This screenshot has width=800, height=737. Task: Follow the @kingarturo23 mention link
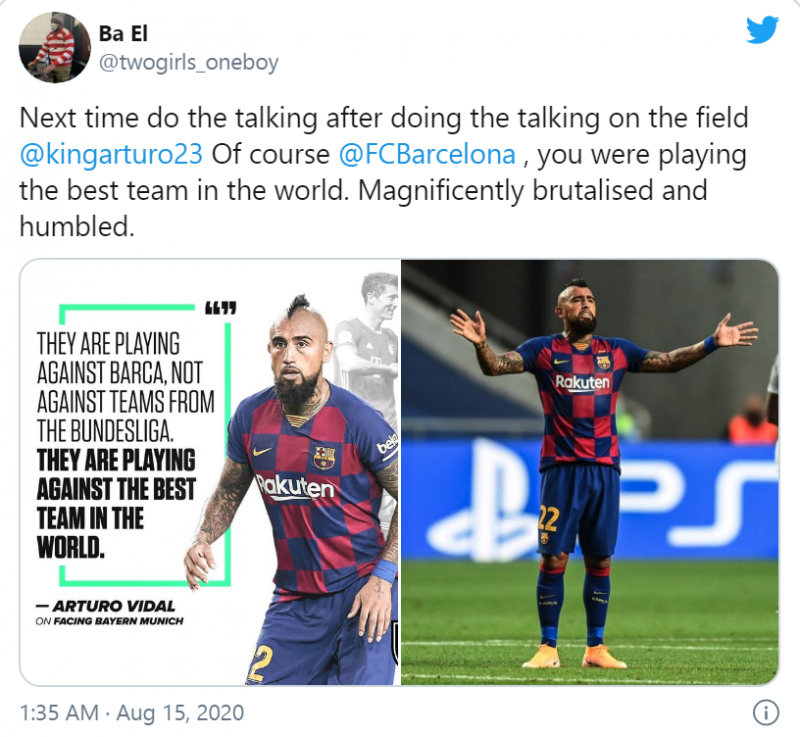(x=111, y=154)
